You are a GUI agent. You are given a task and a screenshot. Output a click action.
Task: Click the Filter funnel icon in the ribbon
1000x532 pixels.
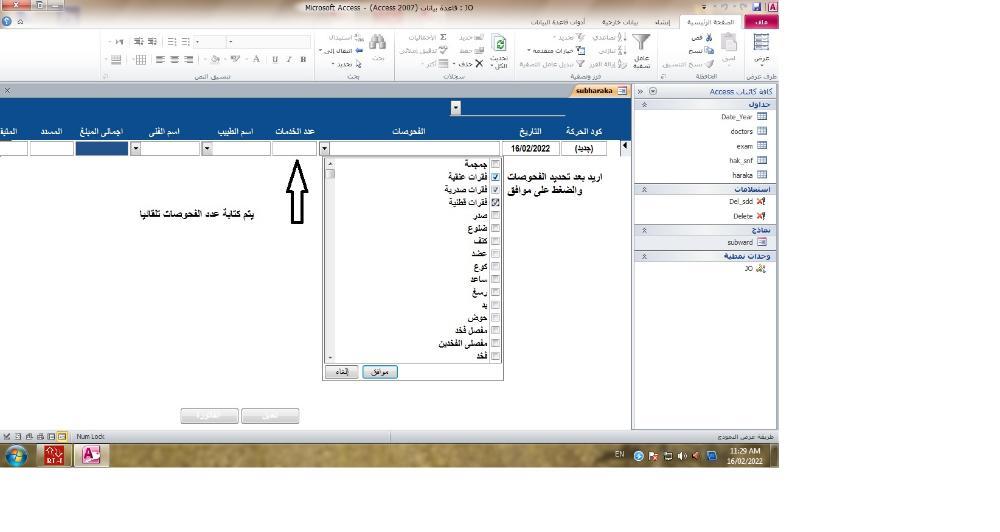tap(641, 43)
